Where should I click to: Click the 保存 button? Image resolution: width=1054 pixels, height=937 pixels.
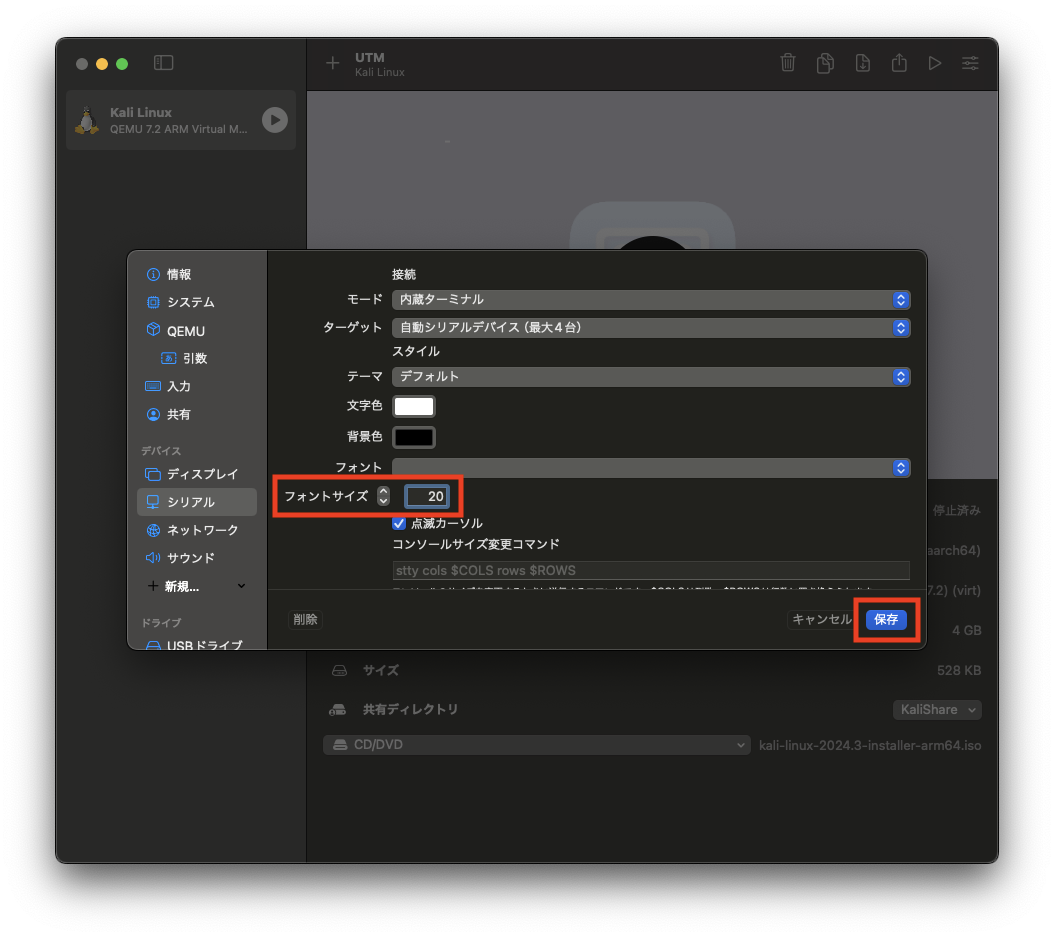tap(886, 619)
